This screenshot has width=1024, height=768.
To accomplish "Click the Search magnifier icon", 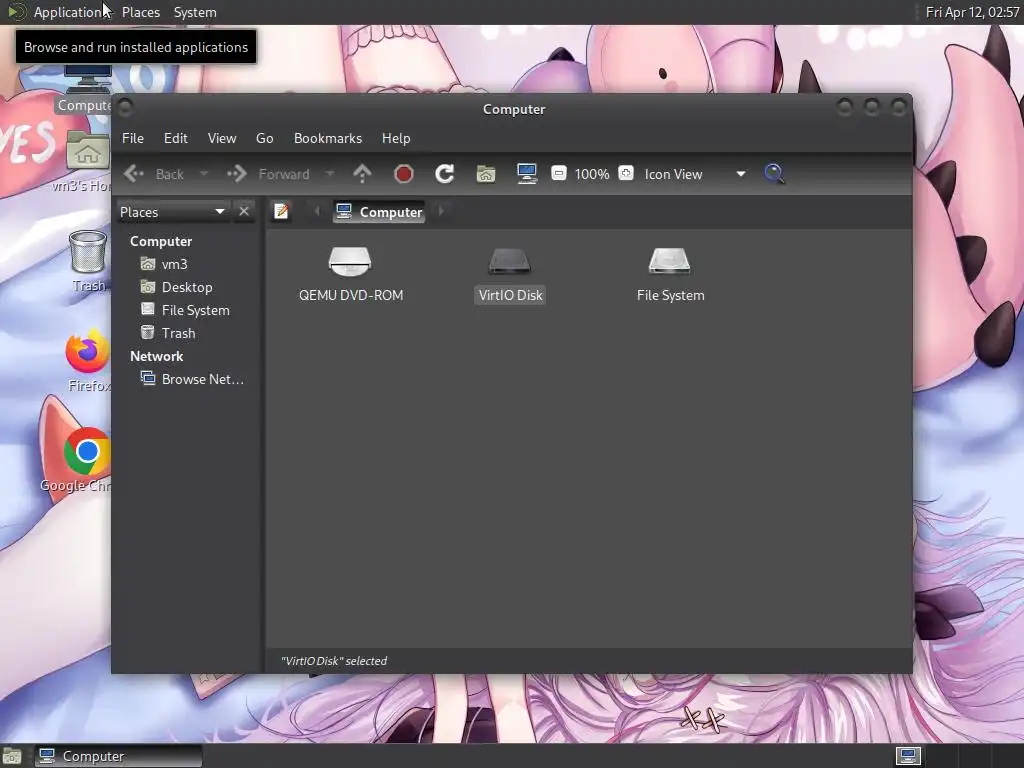I will 774,174.
